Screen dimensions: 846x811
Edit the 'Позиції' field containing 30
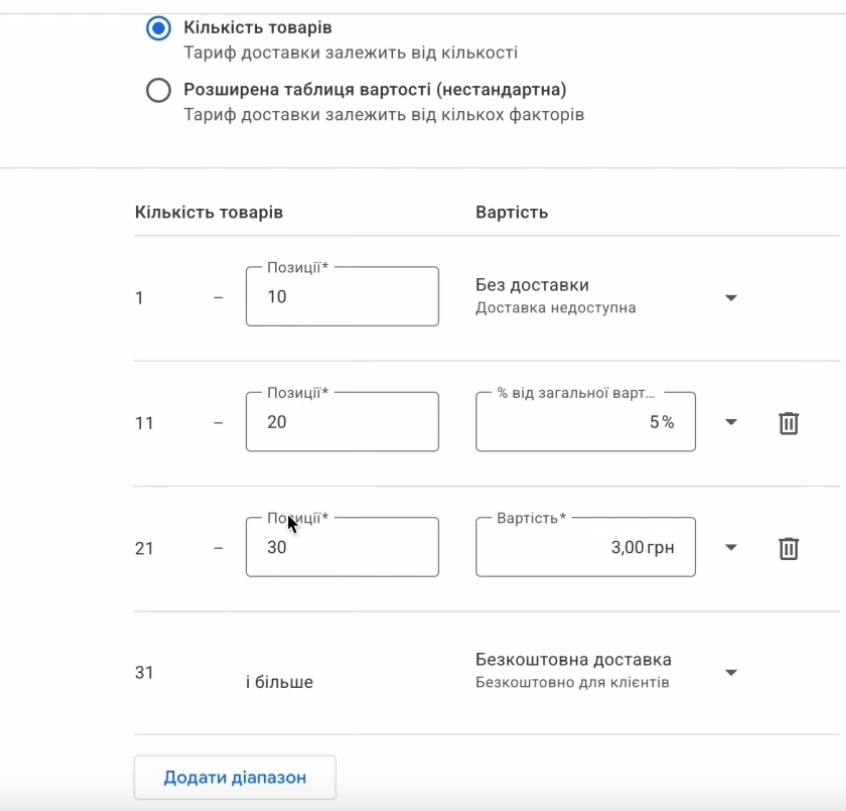click(342, 548)
